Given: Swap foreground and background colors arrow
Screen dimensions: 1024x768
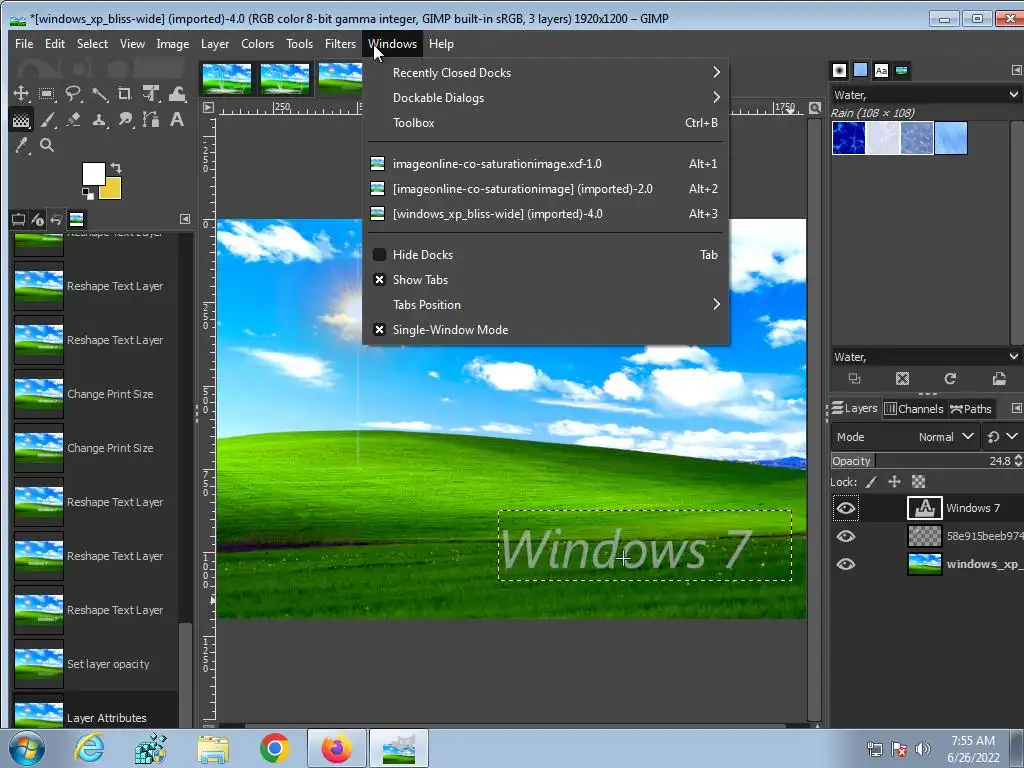Looking at the screenshot, I should pos(116,168).
